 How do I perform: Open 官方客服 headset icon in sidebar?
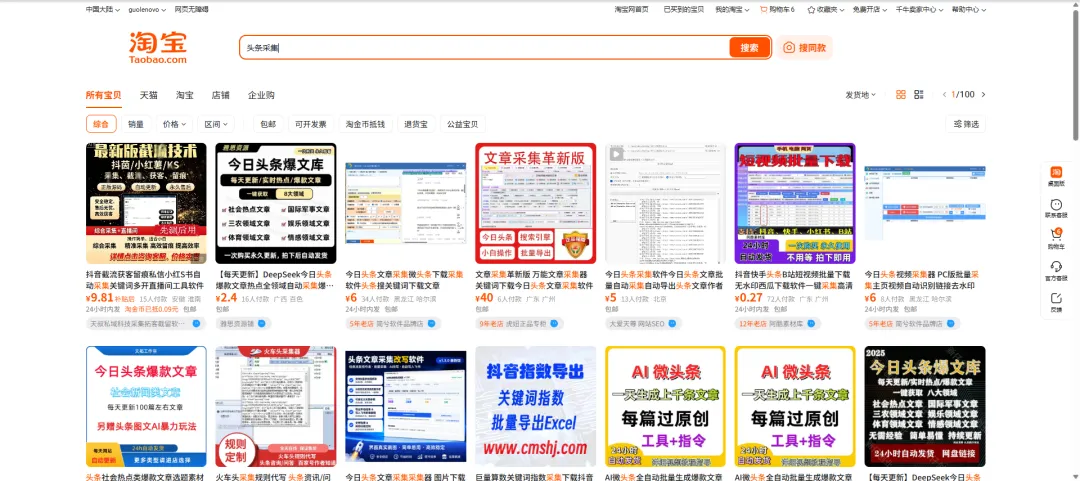(x=1056, y=271)
